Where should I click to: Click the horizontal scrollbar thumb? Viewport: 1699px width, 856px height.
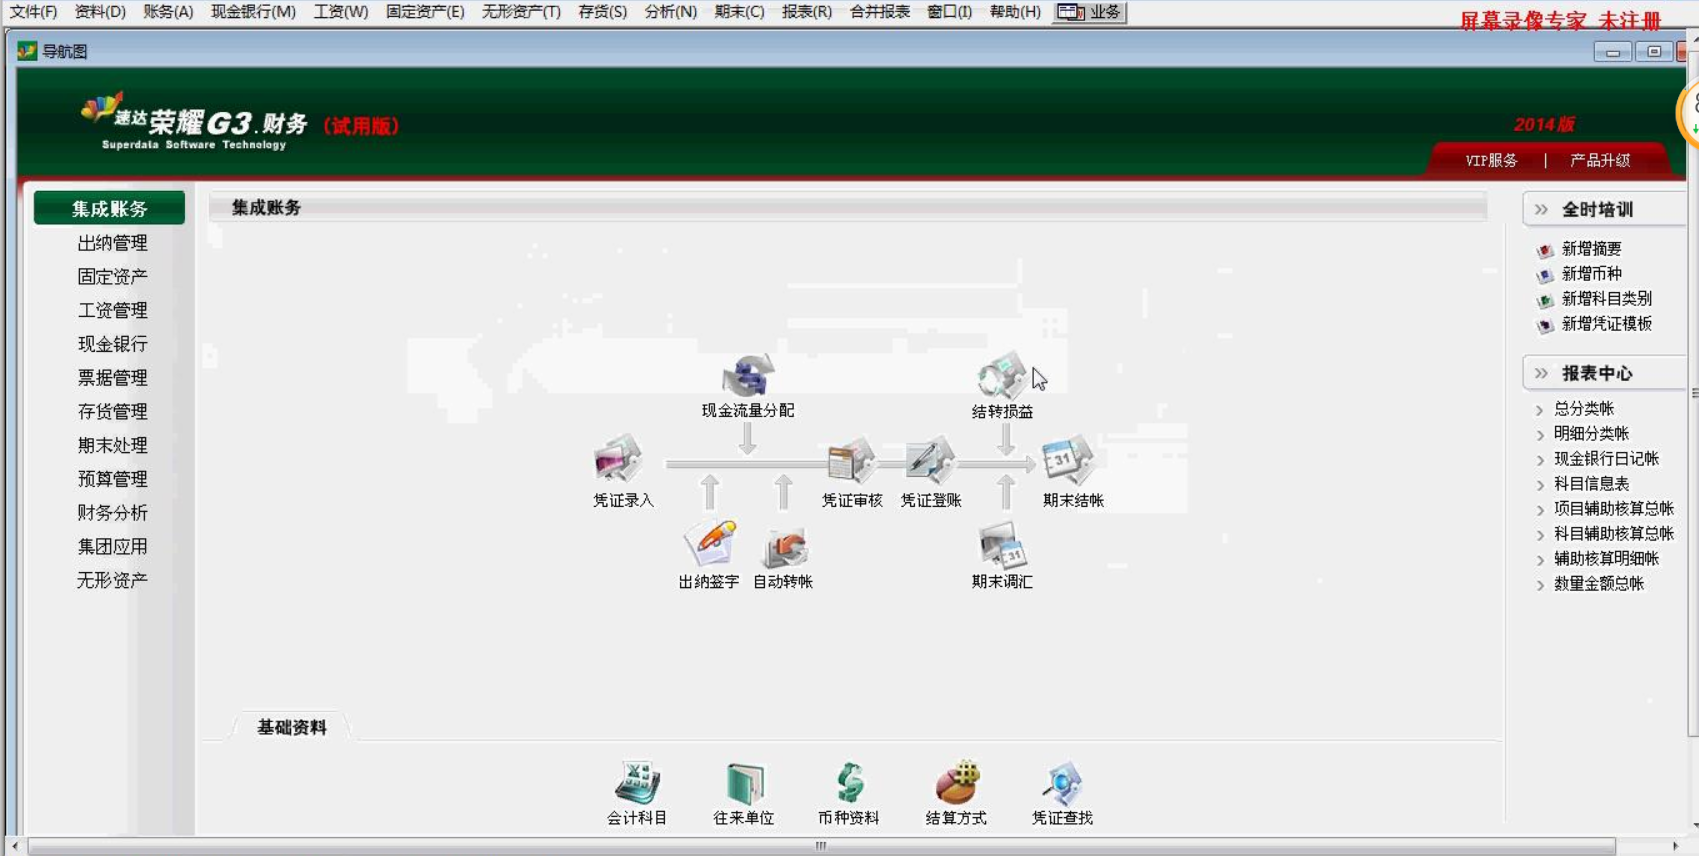(821, 846)
